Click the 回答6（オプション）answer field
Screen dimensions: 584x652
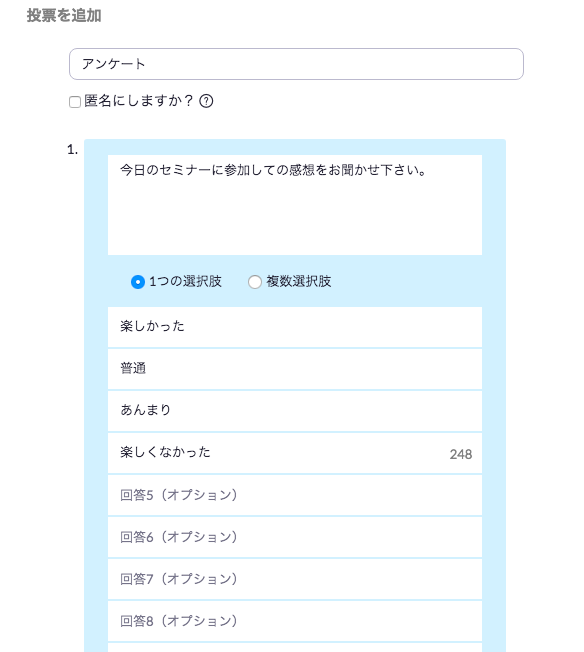pos(295,537)
